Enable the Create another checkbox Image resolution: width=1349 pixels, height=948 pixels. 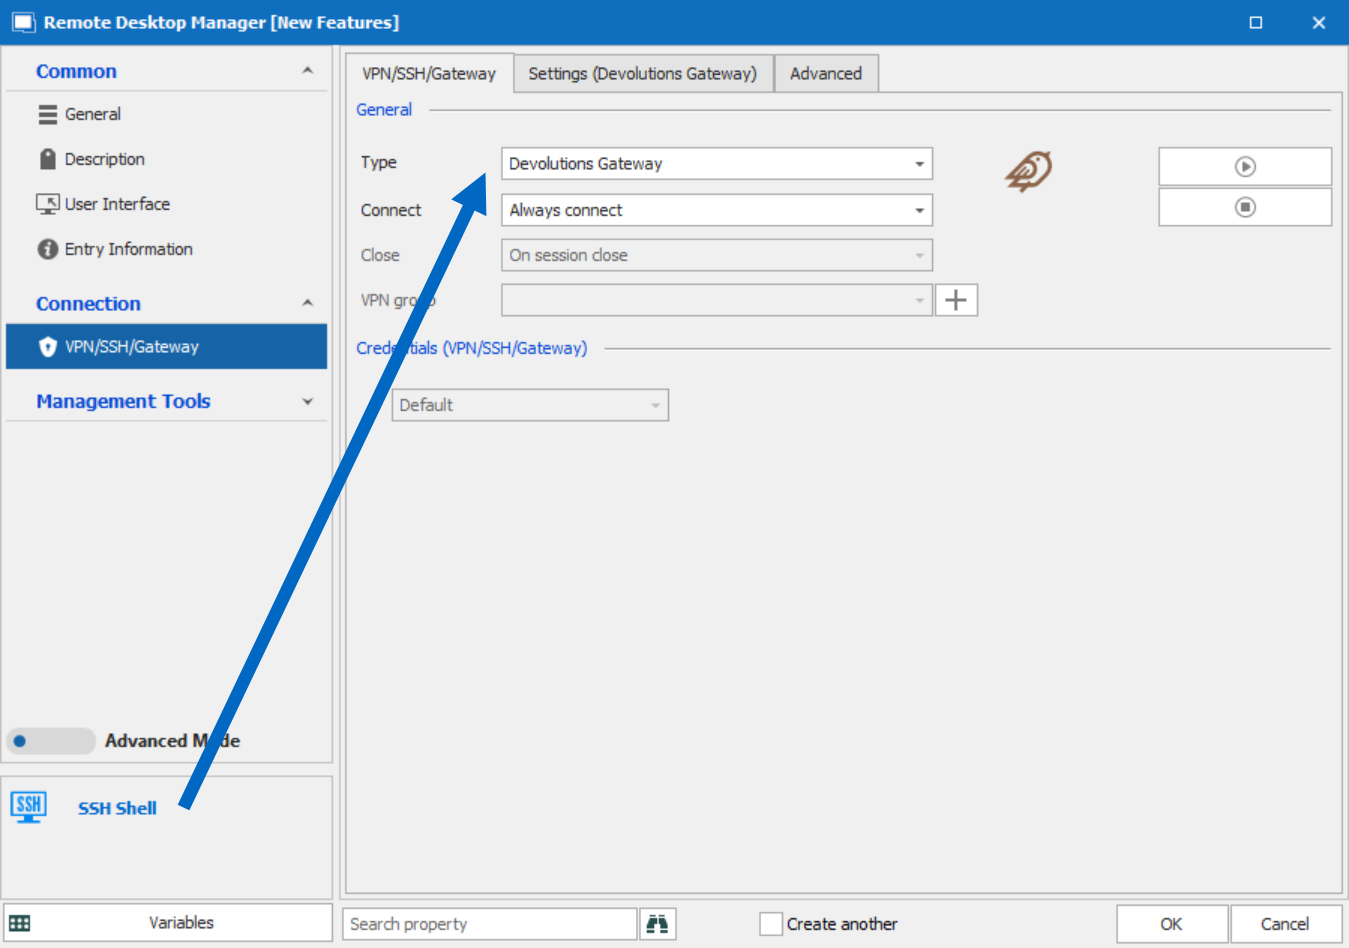pos(770,924)
